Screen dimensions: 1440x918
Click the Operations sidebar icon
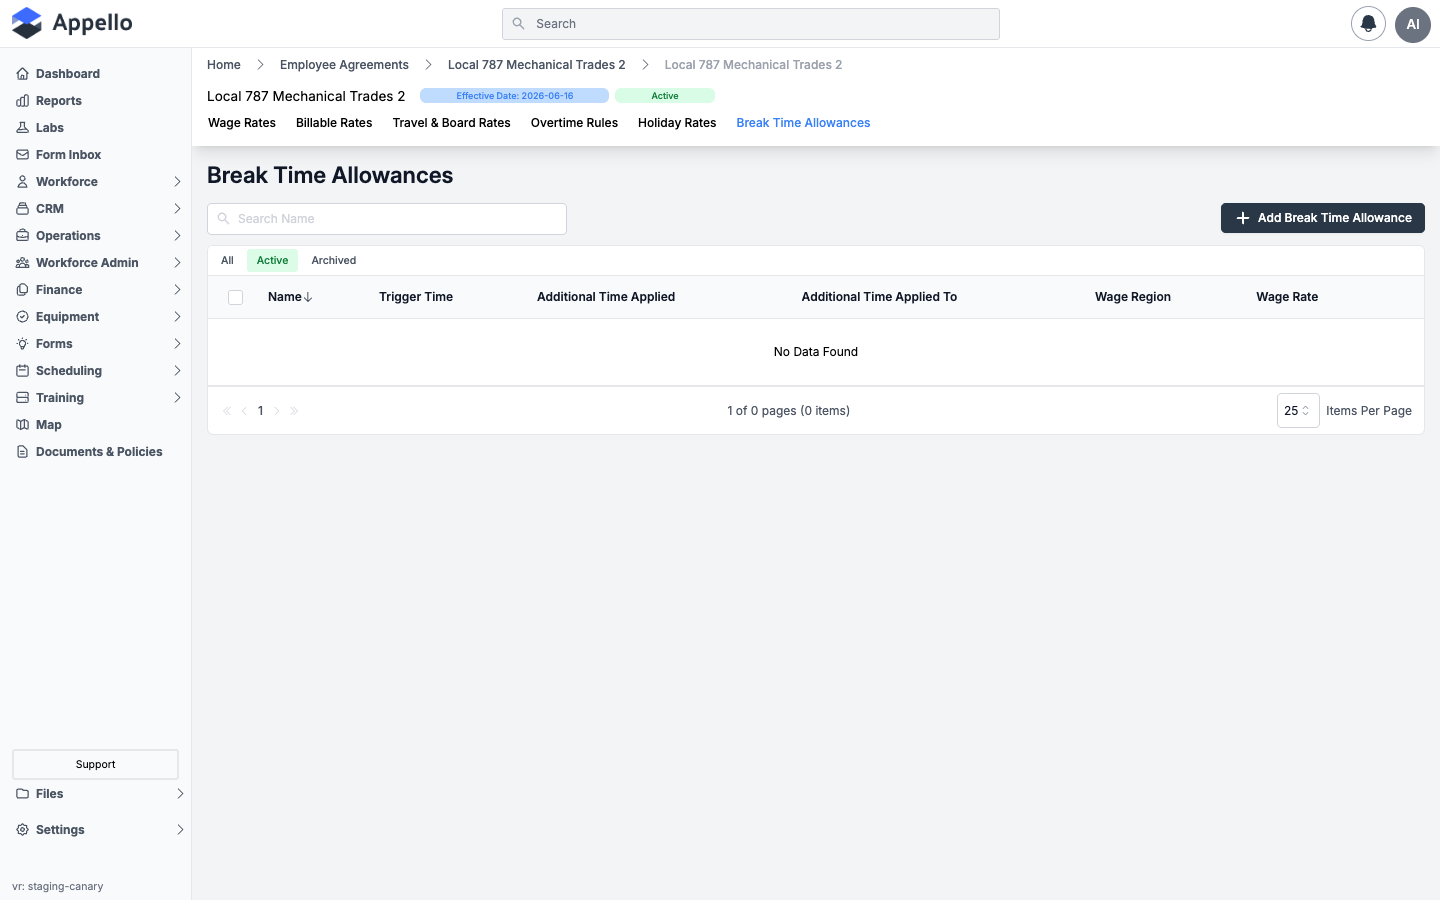pyautogui.click(x=22, y=236)
